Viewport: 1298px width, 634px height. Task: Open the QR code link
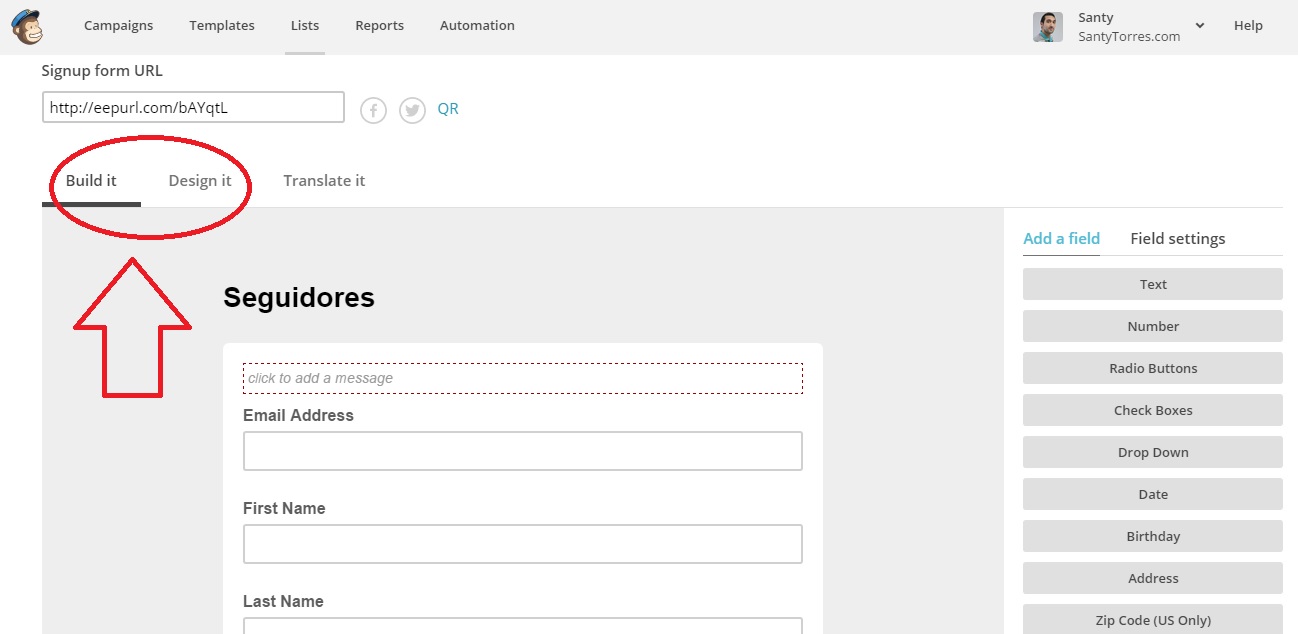448,109
